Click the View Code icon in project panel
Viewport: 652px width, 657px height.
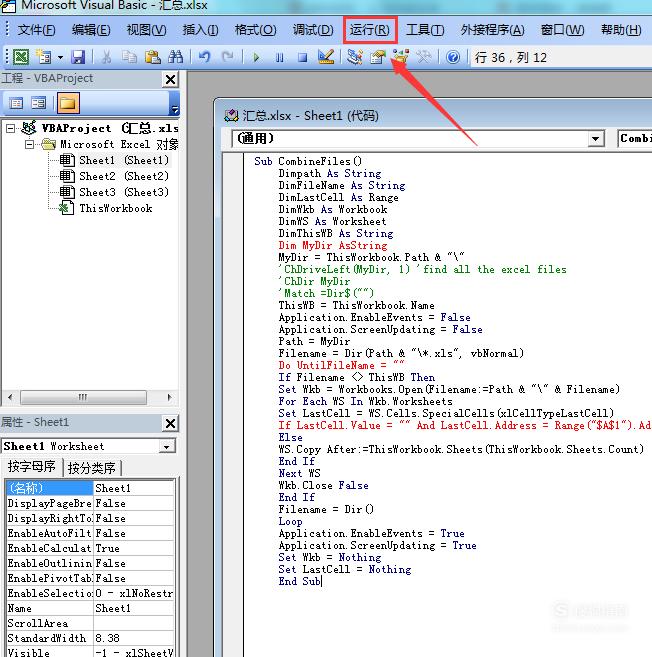coord(16,103)
